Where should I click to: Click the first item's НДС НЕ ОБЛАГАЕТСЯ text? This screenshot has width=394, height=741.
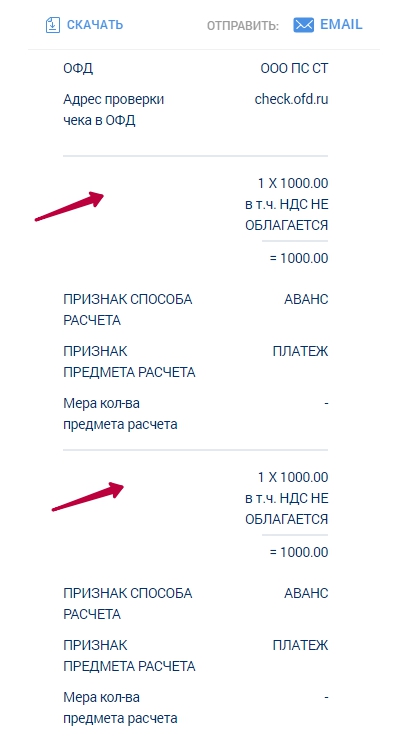click(286, 215)
